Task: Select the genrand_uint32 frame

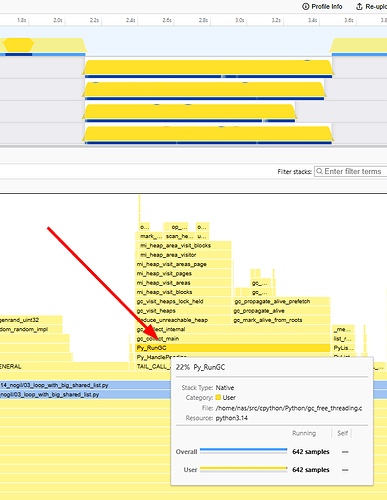Action: [31, 320]
